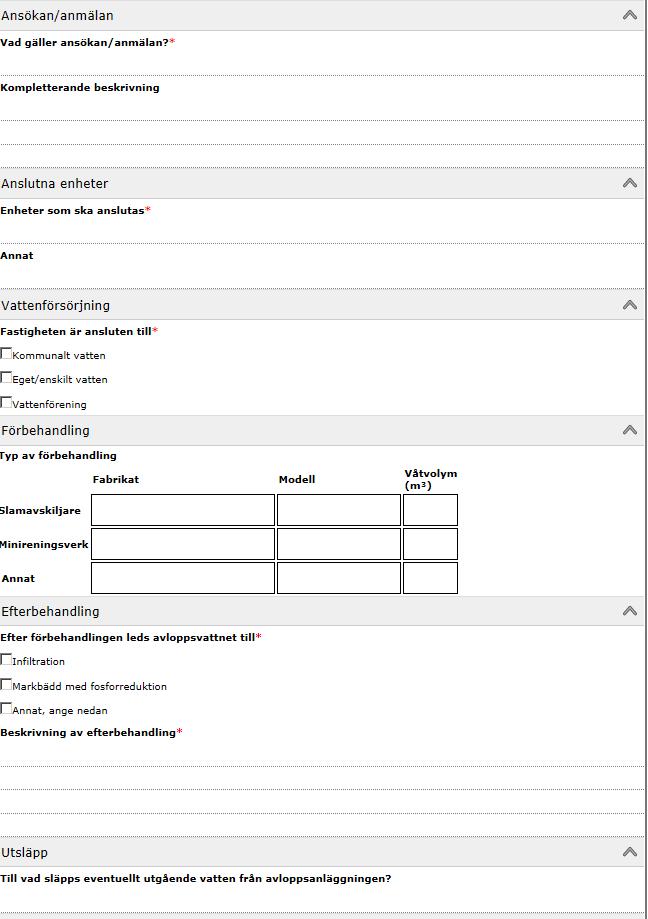Collapse the Anslutna enheter section

[x=630, y=183]
